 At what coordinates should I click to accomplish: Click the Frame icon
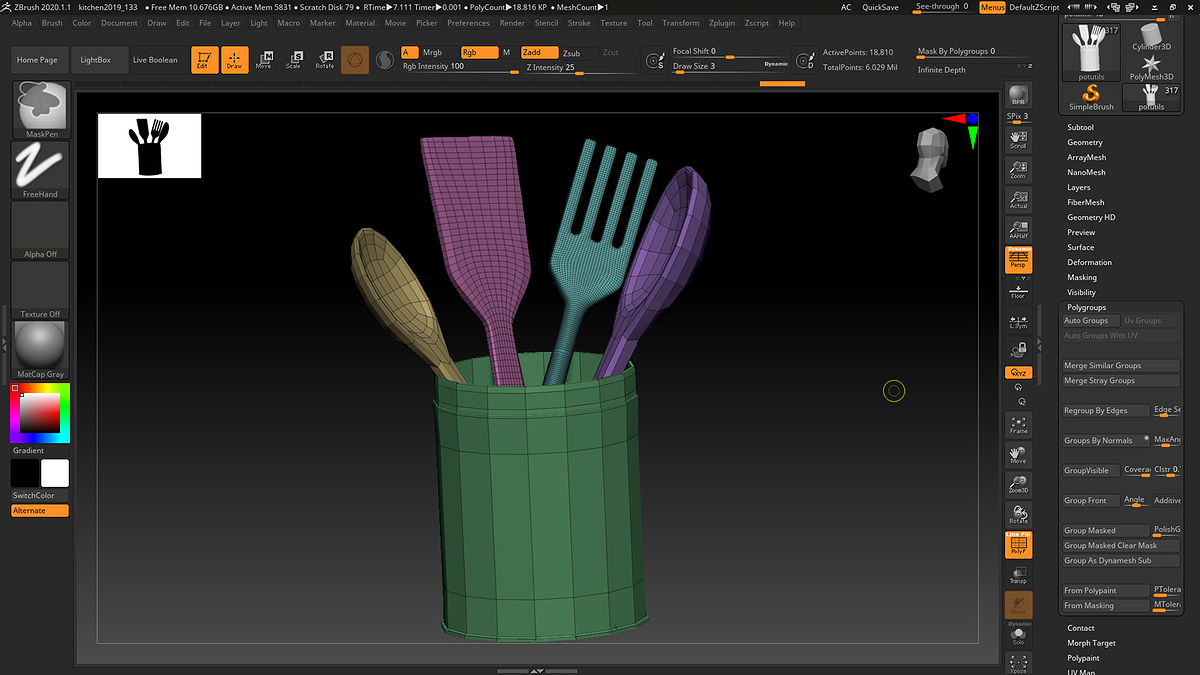coord(1018,424)
